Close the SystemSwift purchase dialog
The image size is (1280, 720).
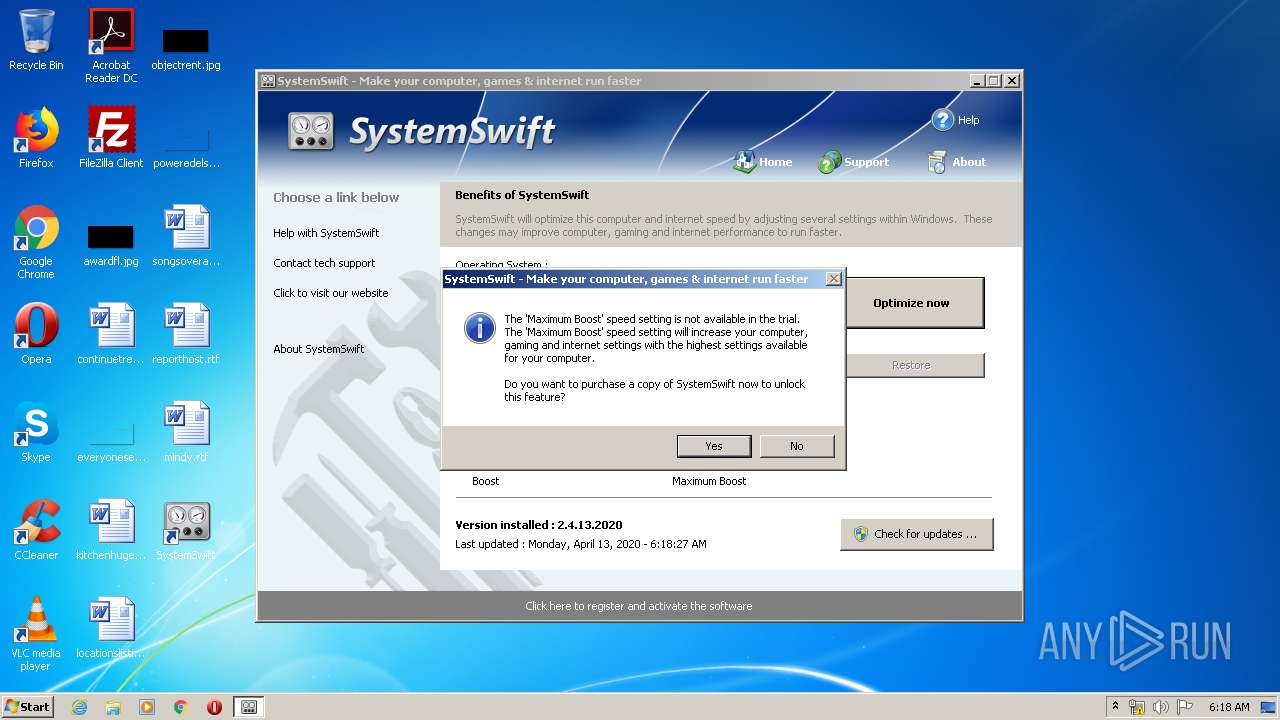pyautogui.click(x=833, y=279)
